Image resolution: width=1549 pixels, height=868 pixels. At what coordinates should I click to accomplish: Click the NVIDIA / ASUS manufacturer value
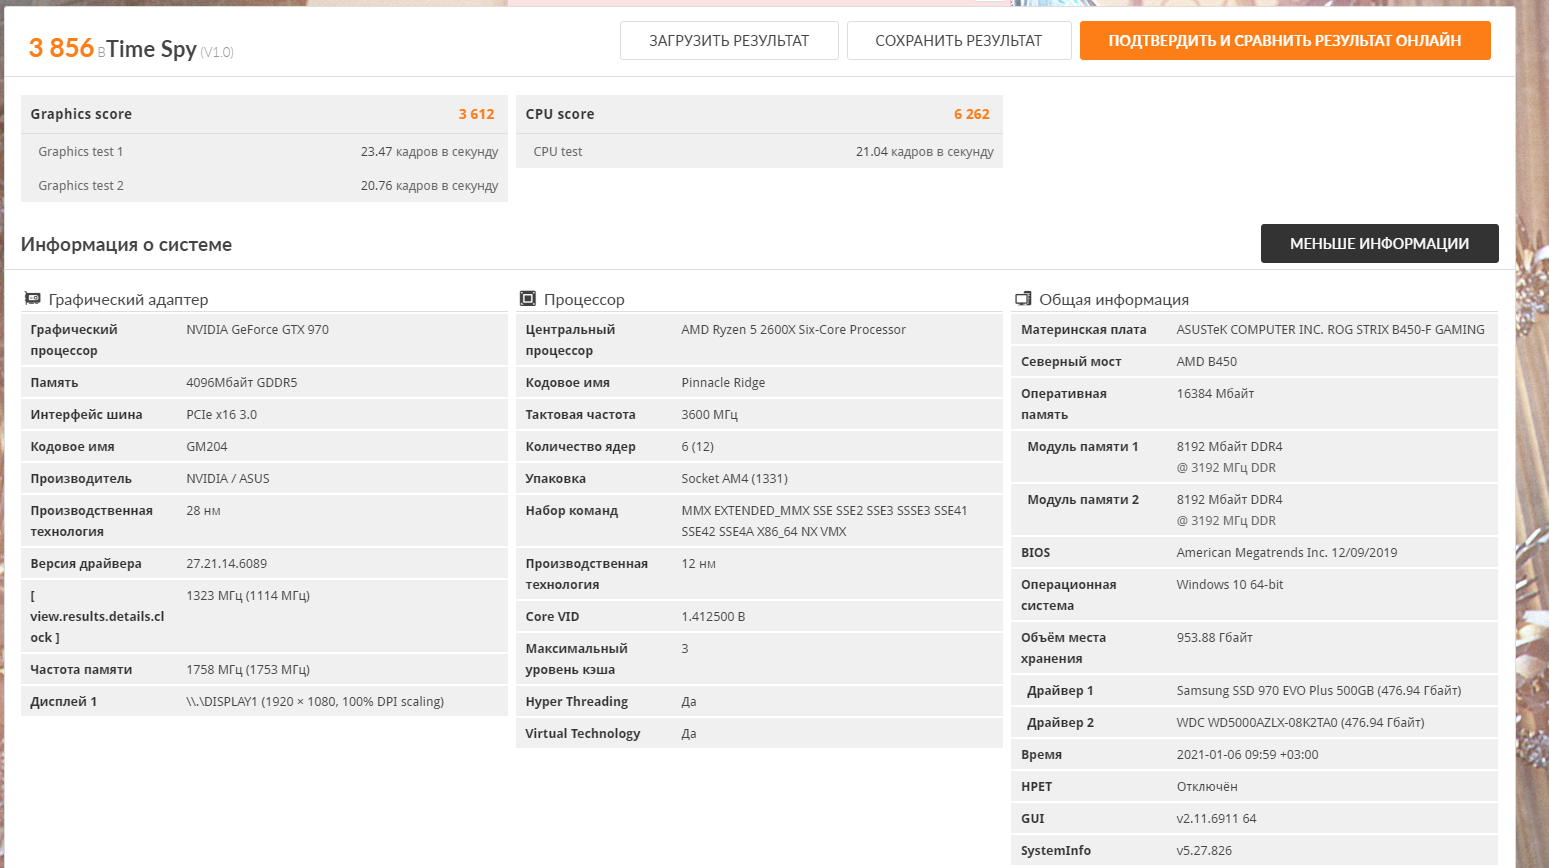[228, 479]
